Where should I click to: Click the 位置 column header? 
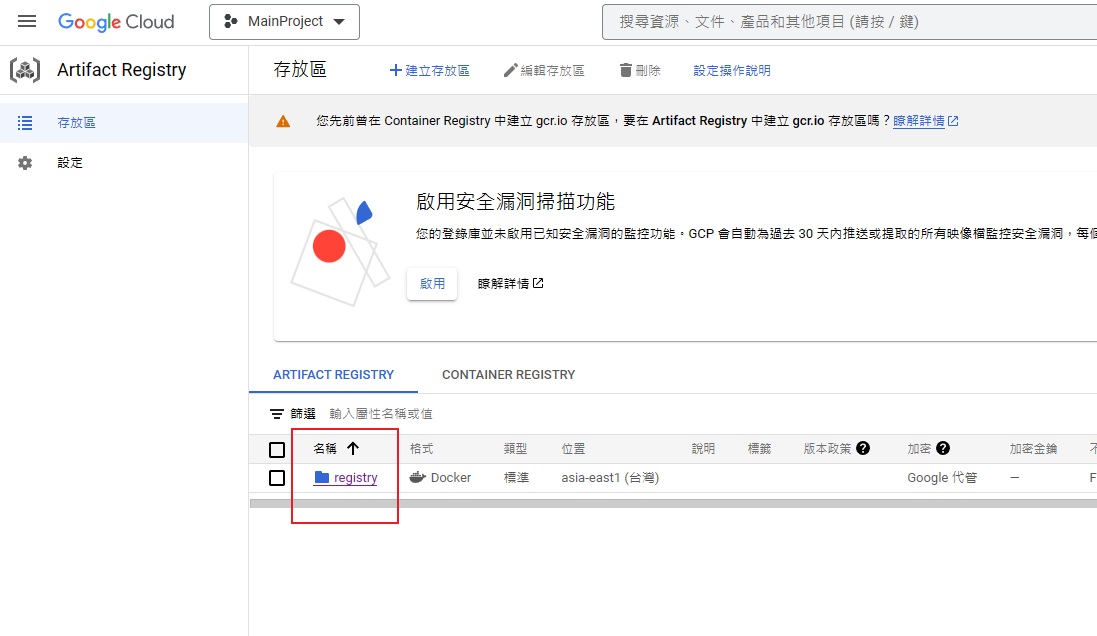pos(574,449)
